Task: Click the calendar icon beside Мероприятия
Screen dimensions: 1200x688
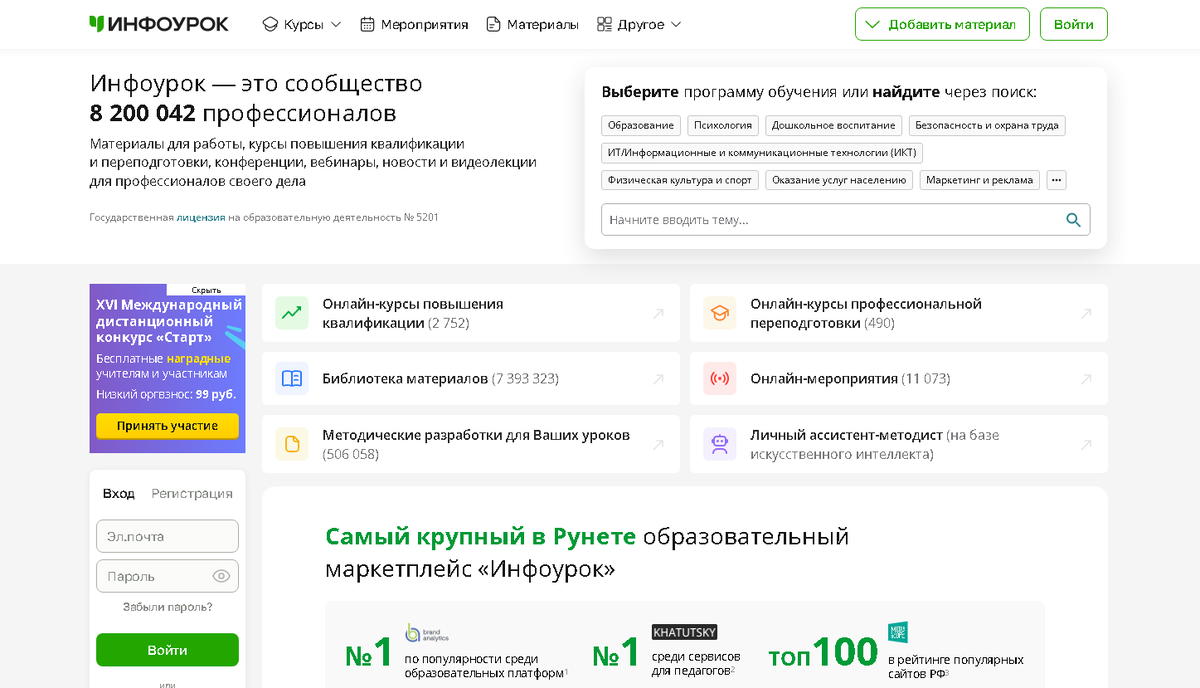Action: (367, 24)
